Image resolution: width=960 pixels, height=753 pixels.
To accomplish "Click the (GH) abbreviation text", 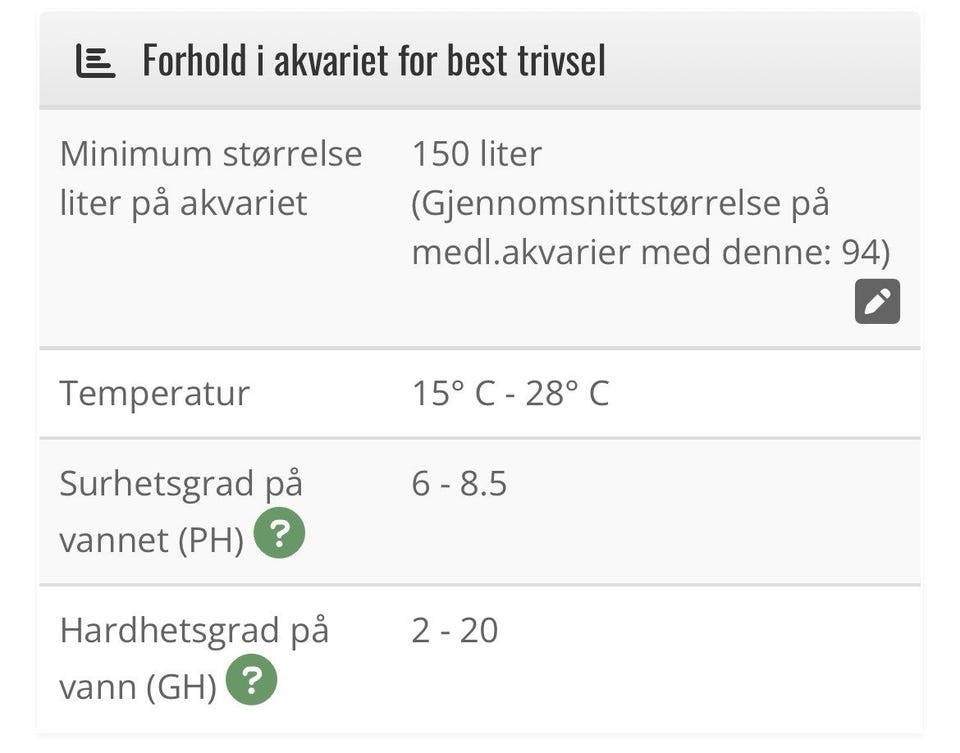I will (183, 687).
